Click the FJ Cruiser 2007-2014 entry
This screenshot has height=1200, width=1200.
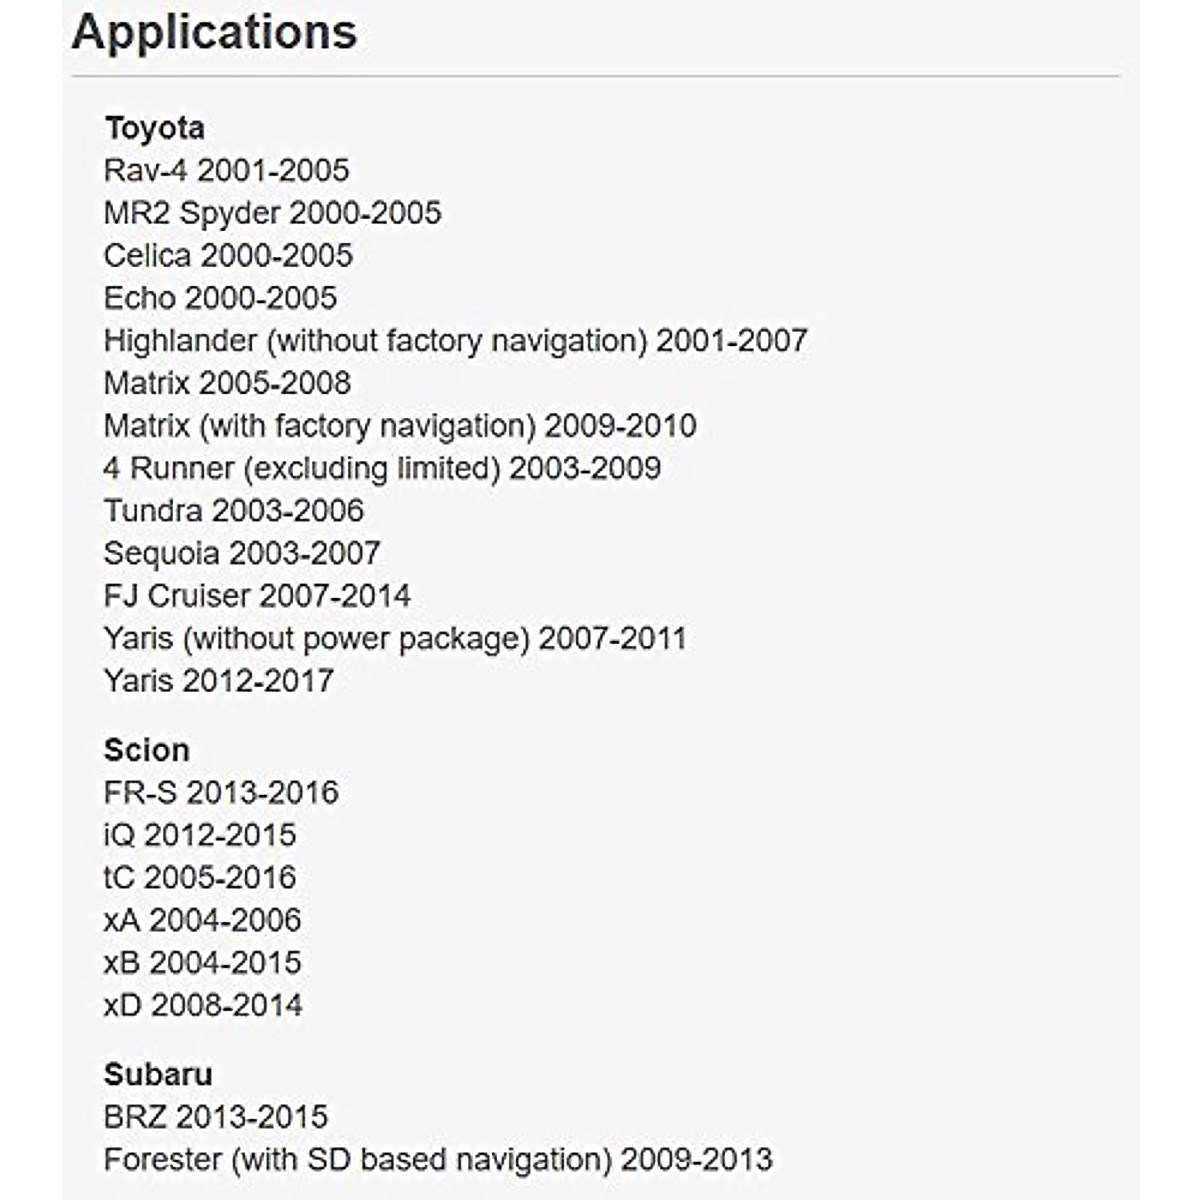[257, 596]
